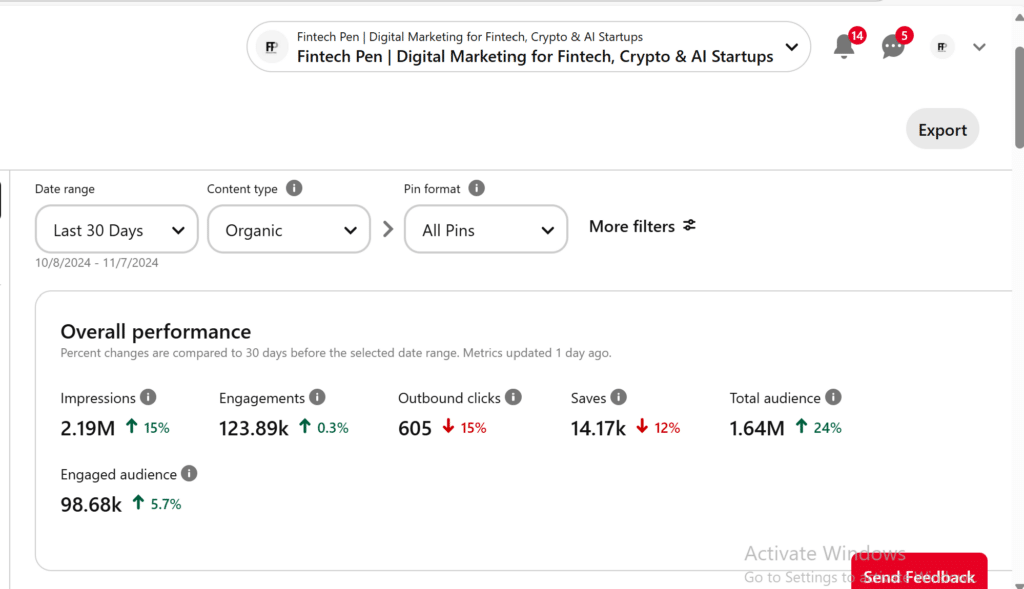The height and width of the screenshot is (589, 1024).
Task: Click the 14.17k saves value
Action: tap(598, 428)
